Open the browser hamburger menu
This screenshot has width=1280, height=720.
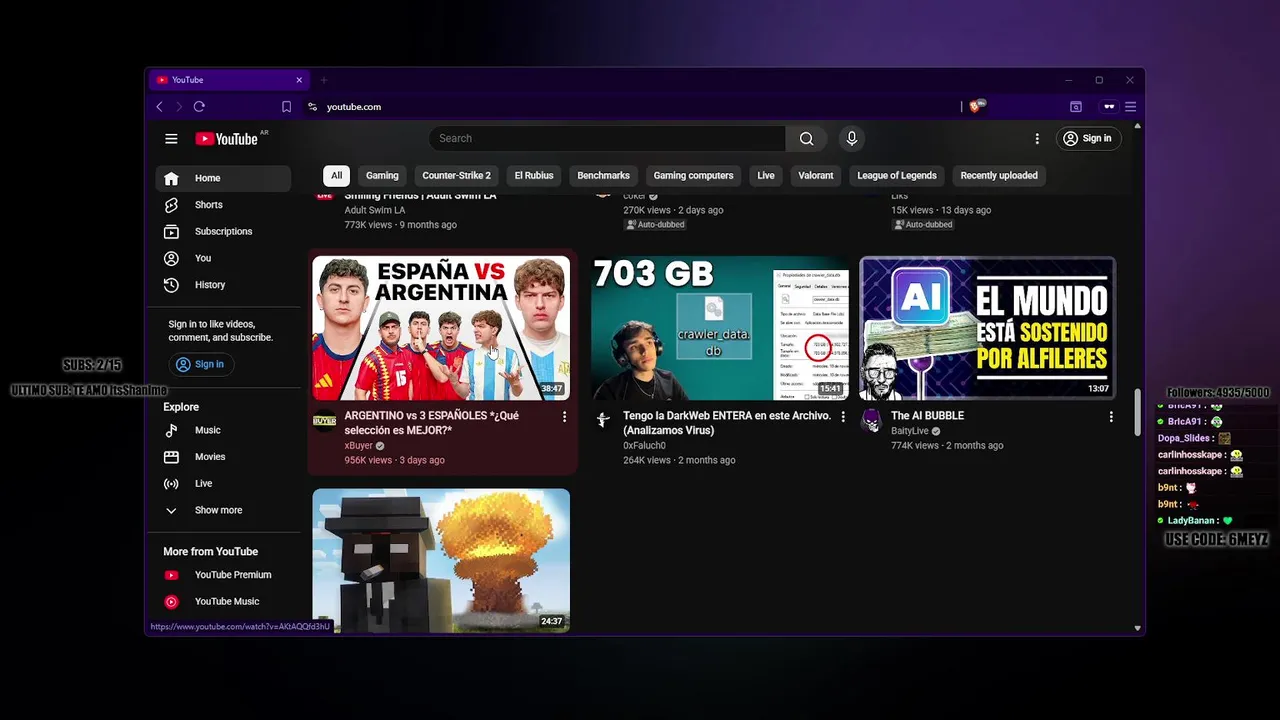click(x=1131, y=107)
